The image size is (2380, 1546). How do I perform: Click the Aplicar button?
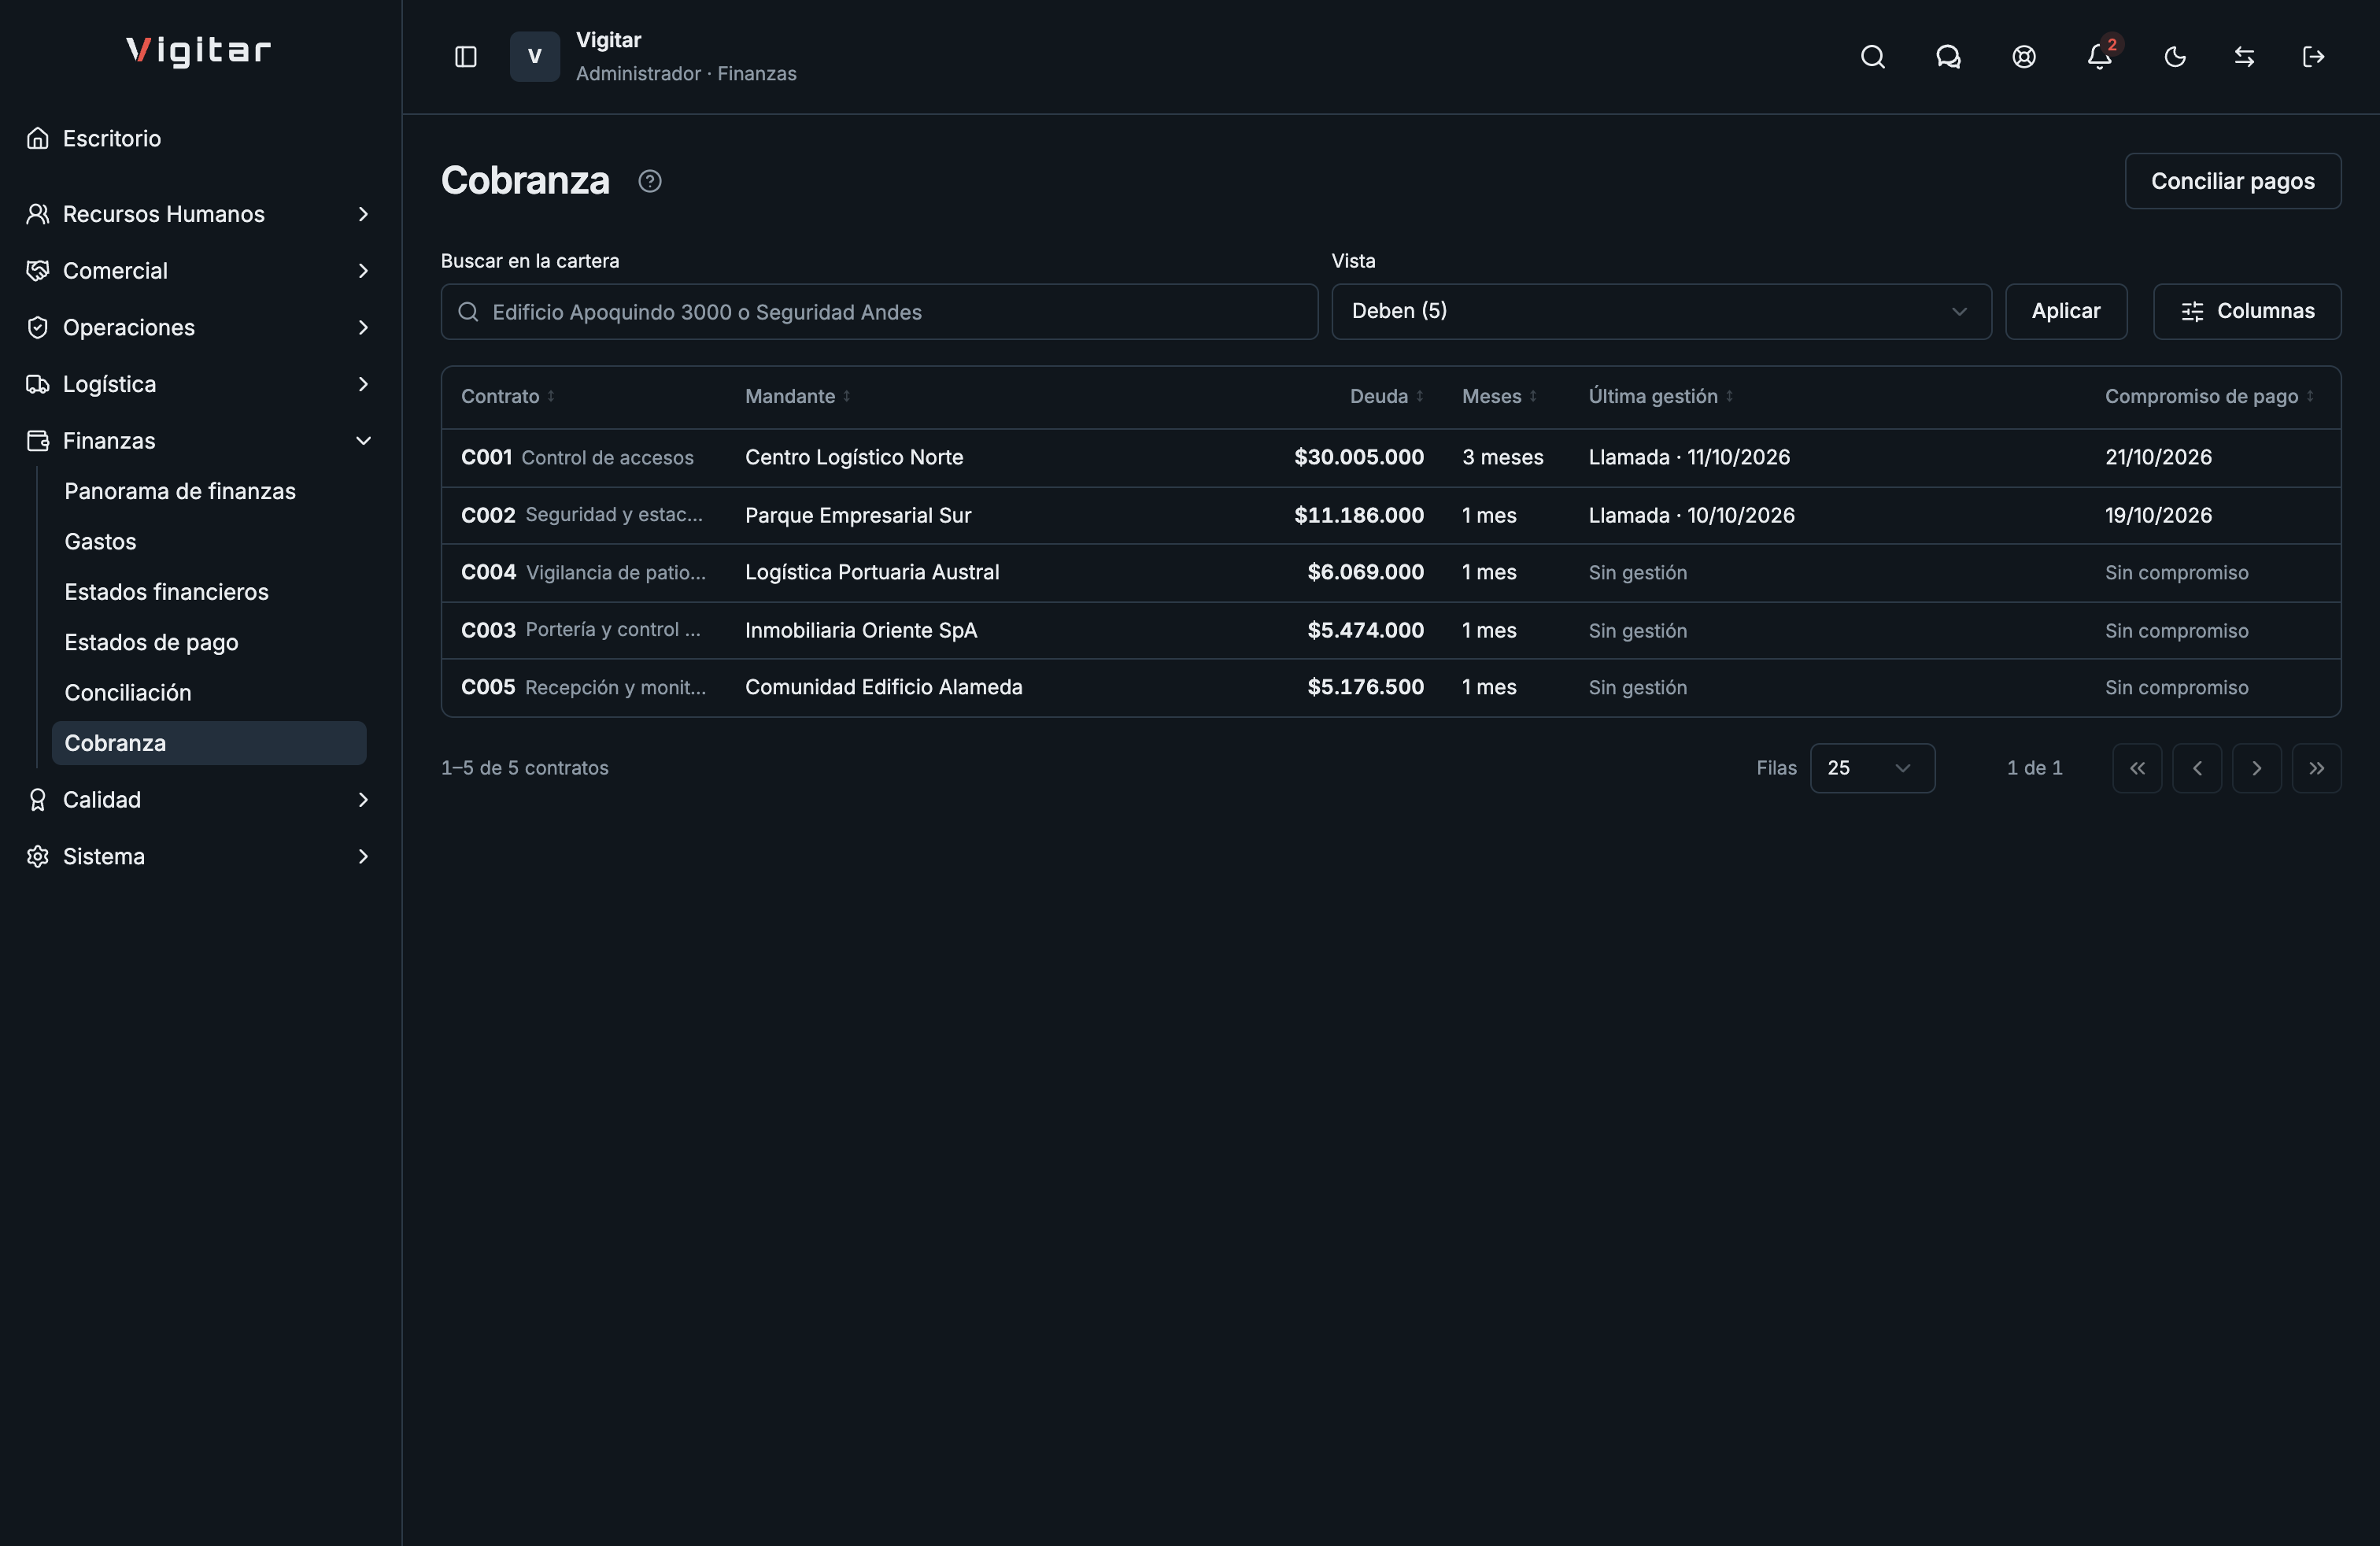[2065, 312]
